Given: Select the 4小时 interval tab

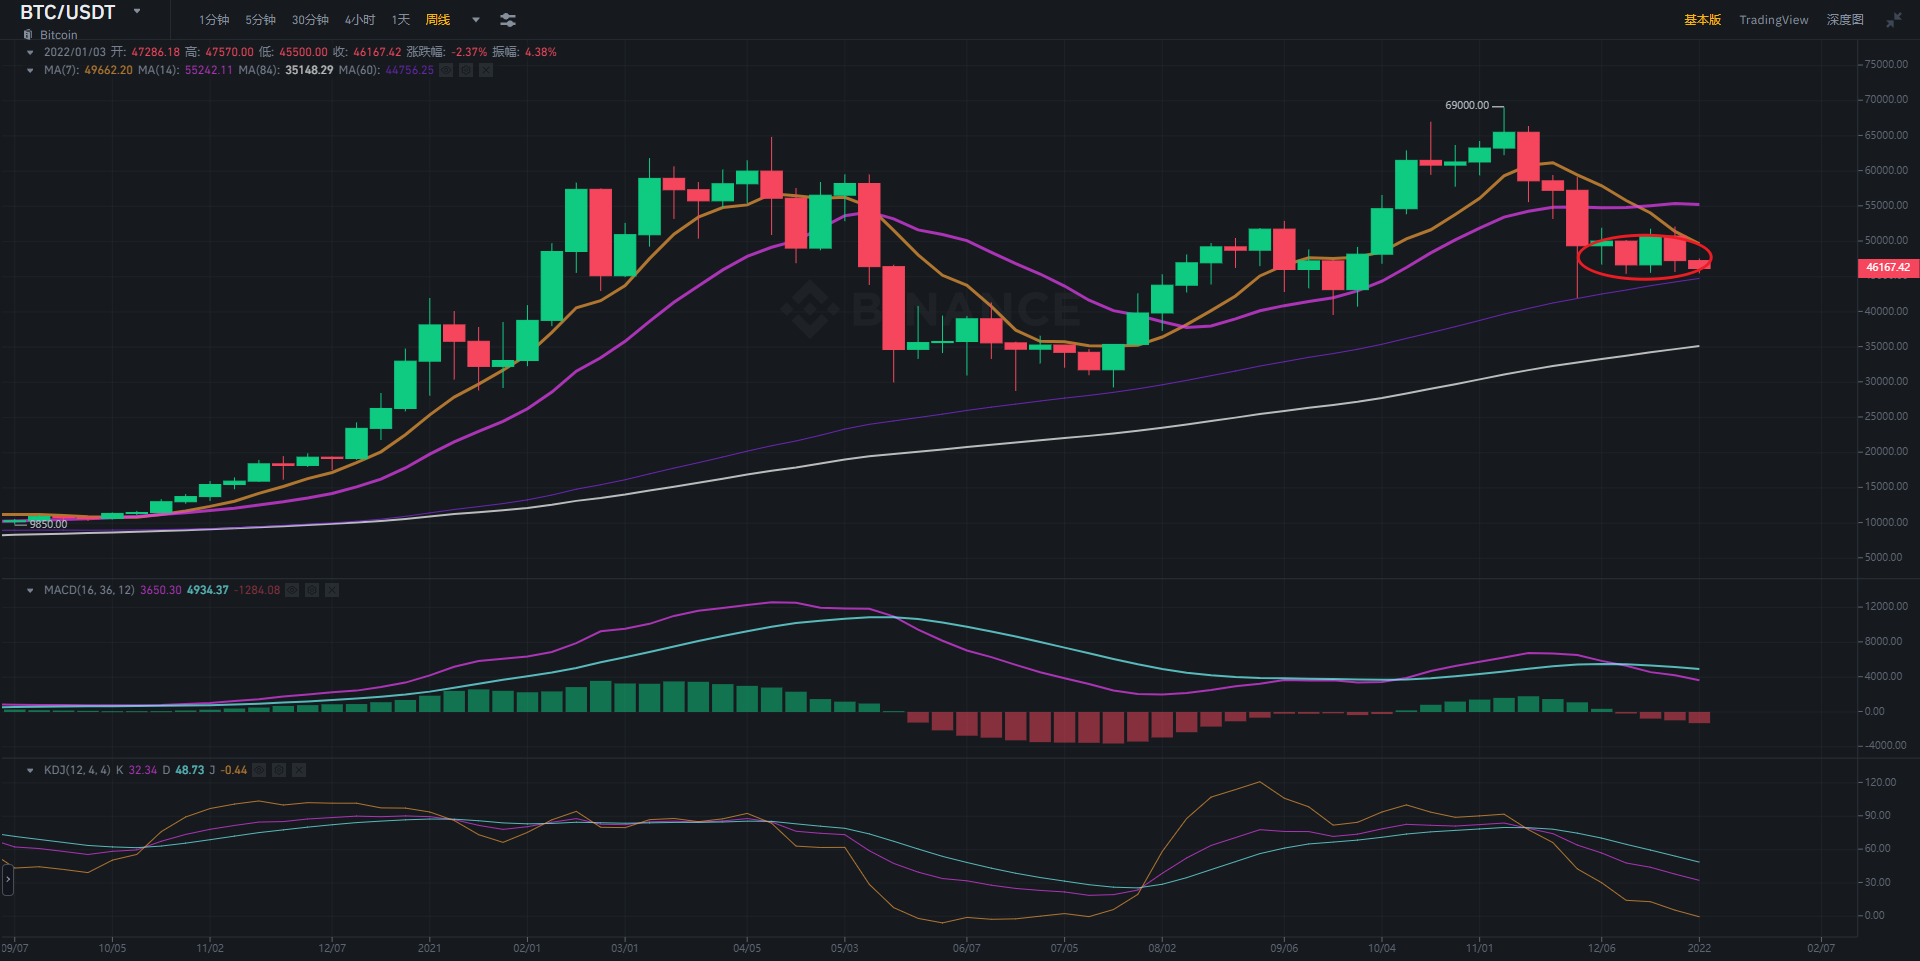Looking at the screenshot, I should click(x=360, y=20).
